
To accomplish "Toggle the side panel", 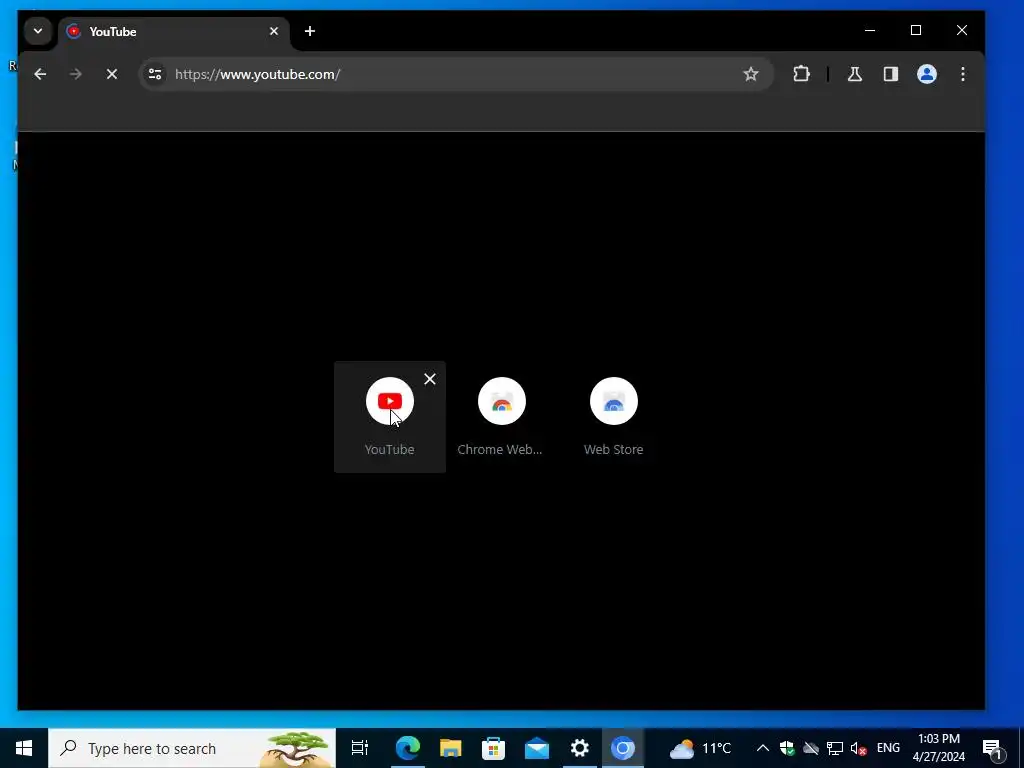I will (x=891, y=74).
